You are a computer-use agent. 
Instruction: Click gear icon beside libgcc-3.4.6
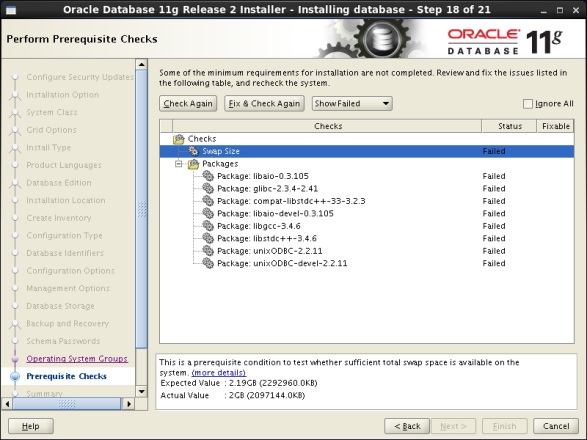[208, 226]
